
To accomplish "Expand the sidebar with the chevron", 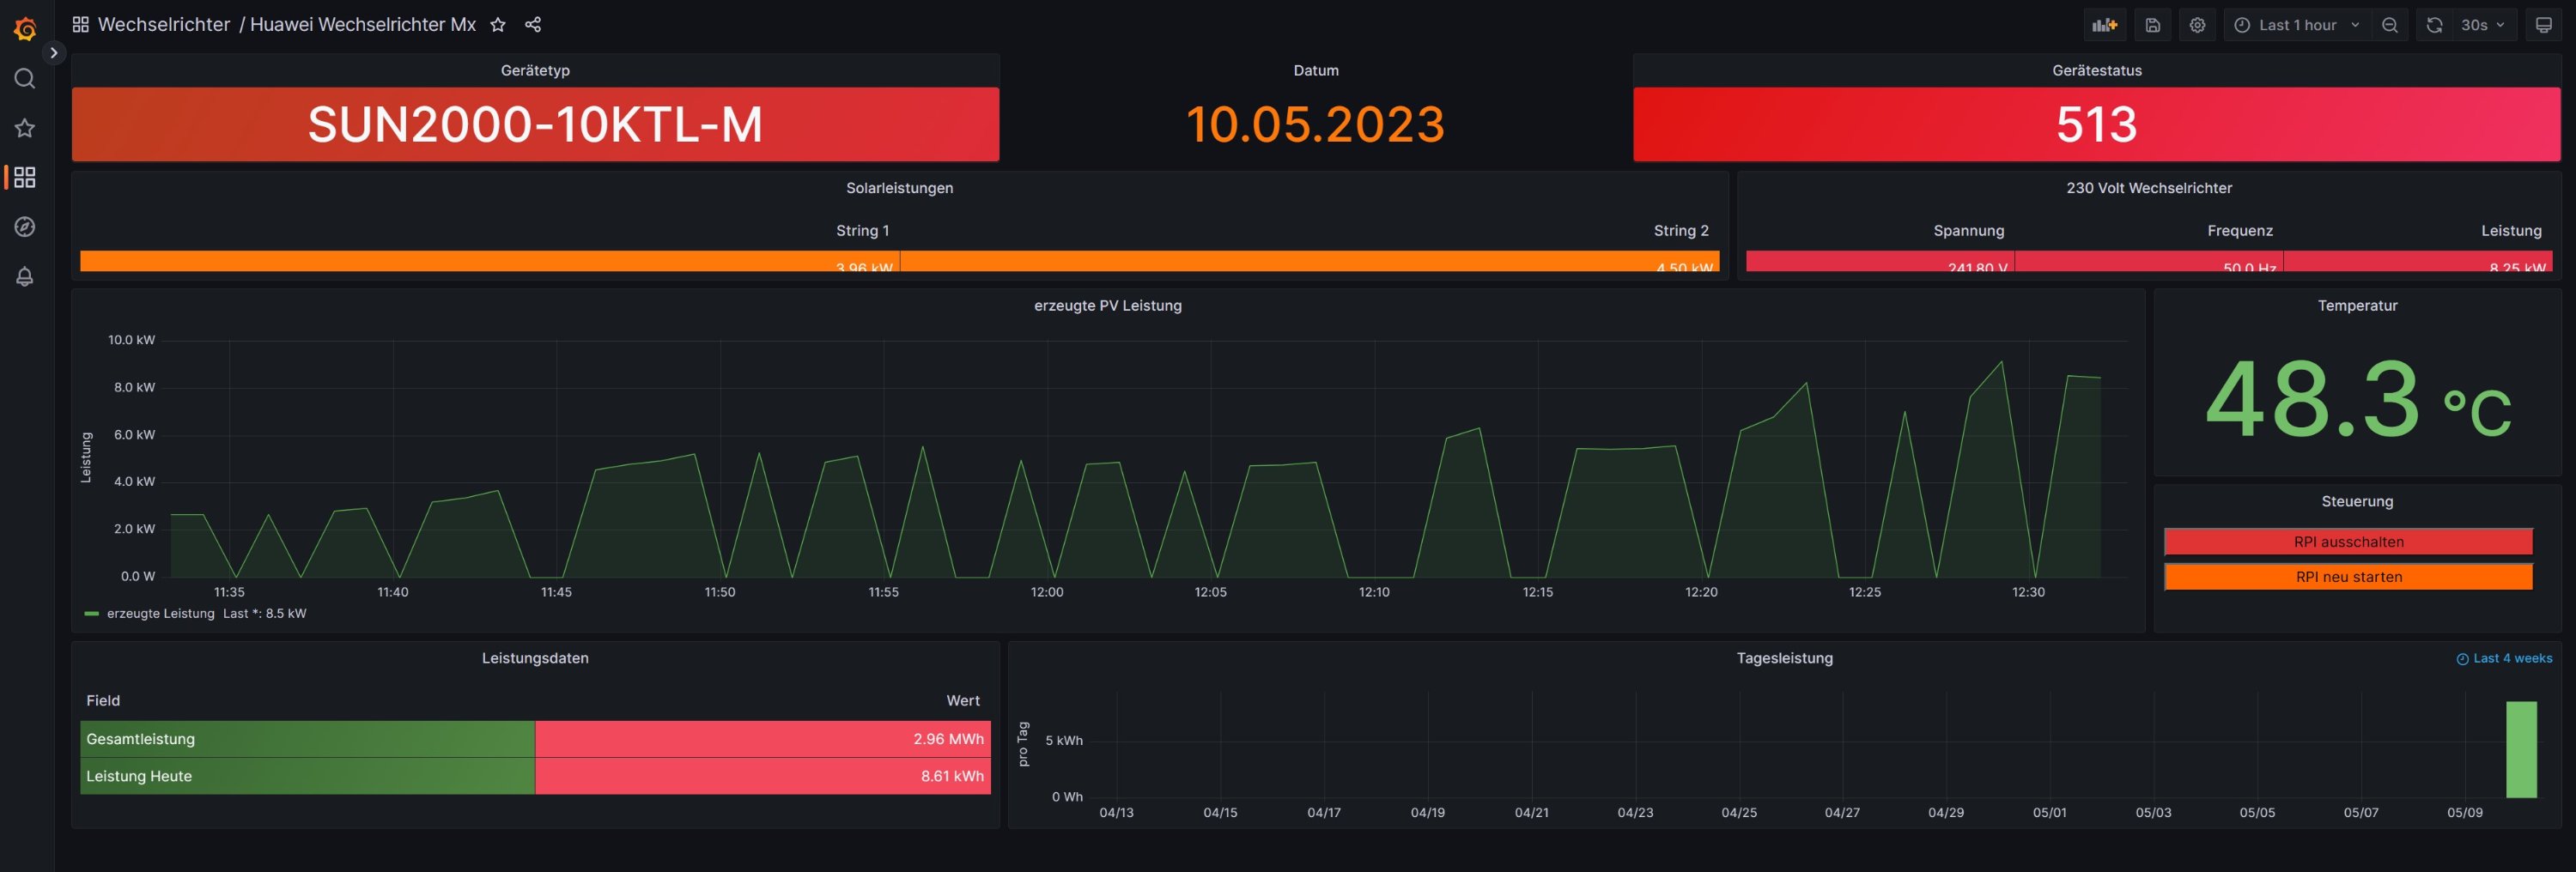I will pos(54,53).
